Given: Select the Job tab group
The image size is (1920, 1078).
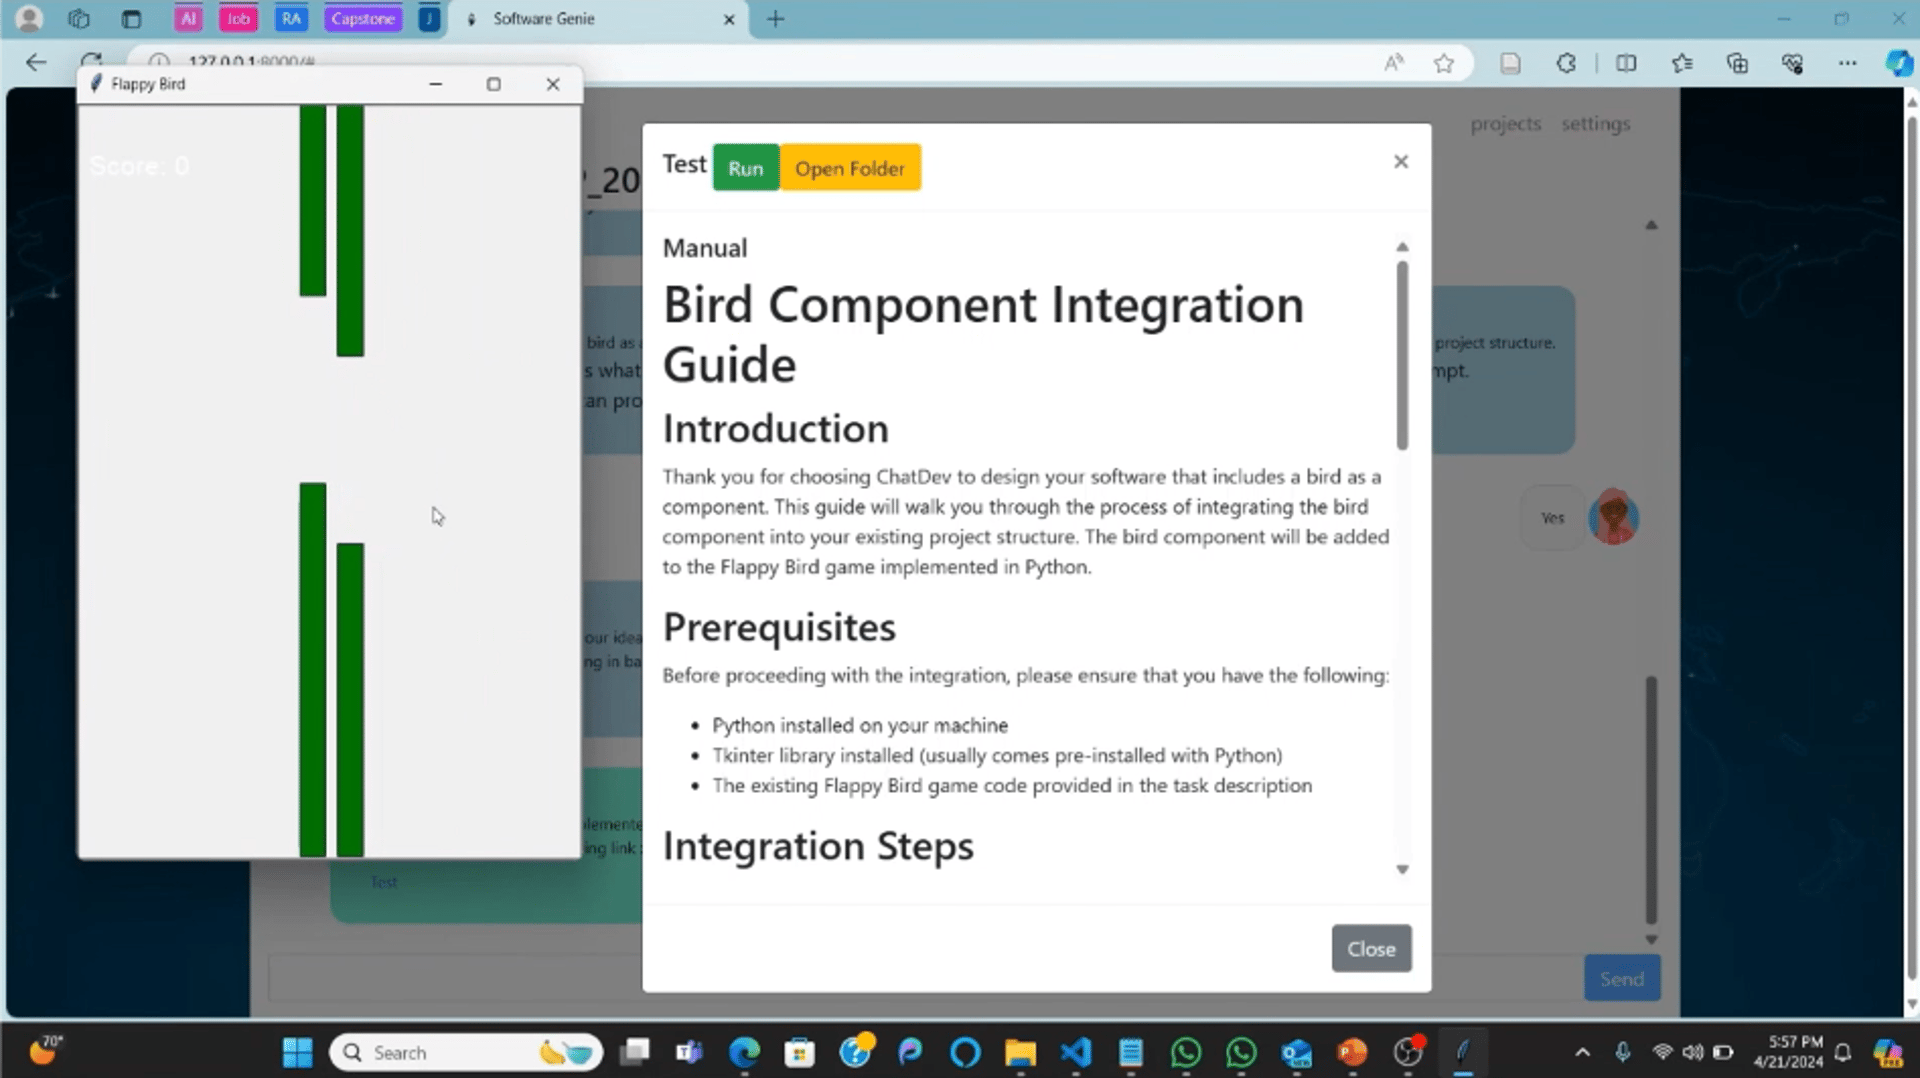Looking at the screenshot, I should tap(238, 19).
